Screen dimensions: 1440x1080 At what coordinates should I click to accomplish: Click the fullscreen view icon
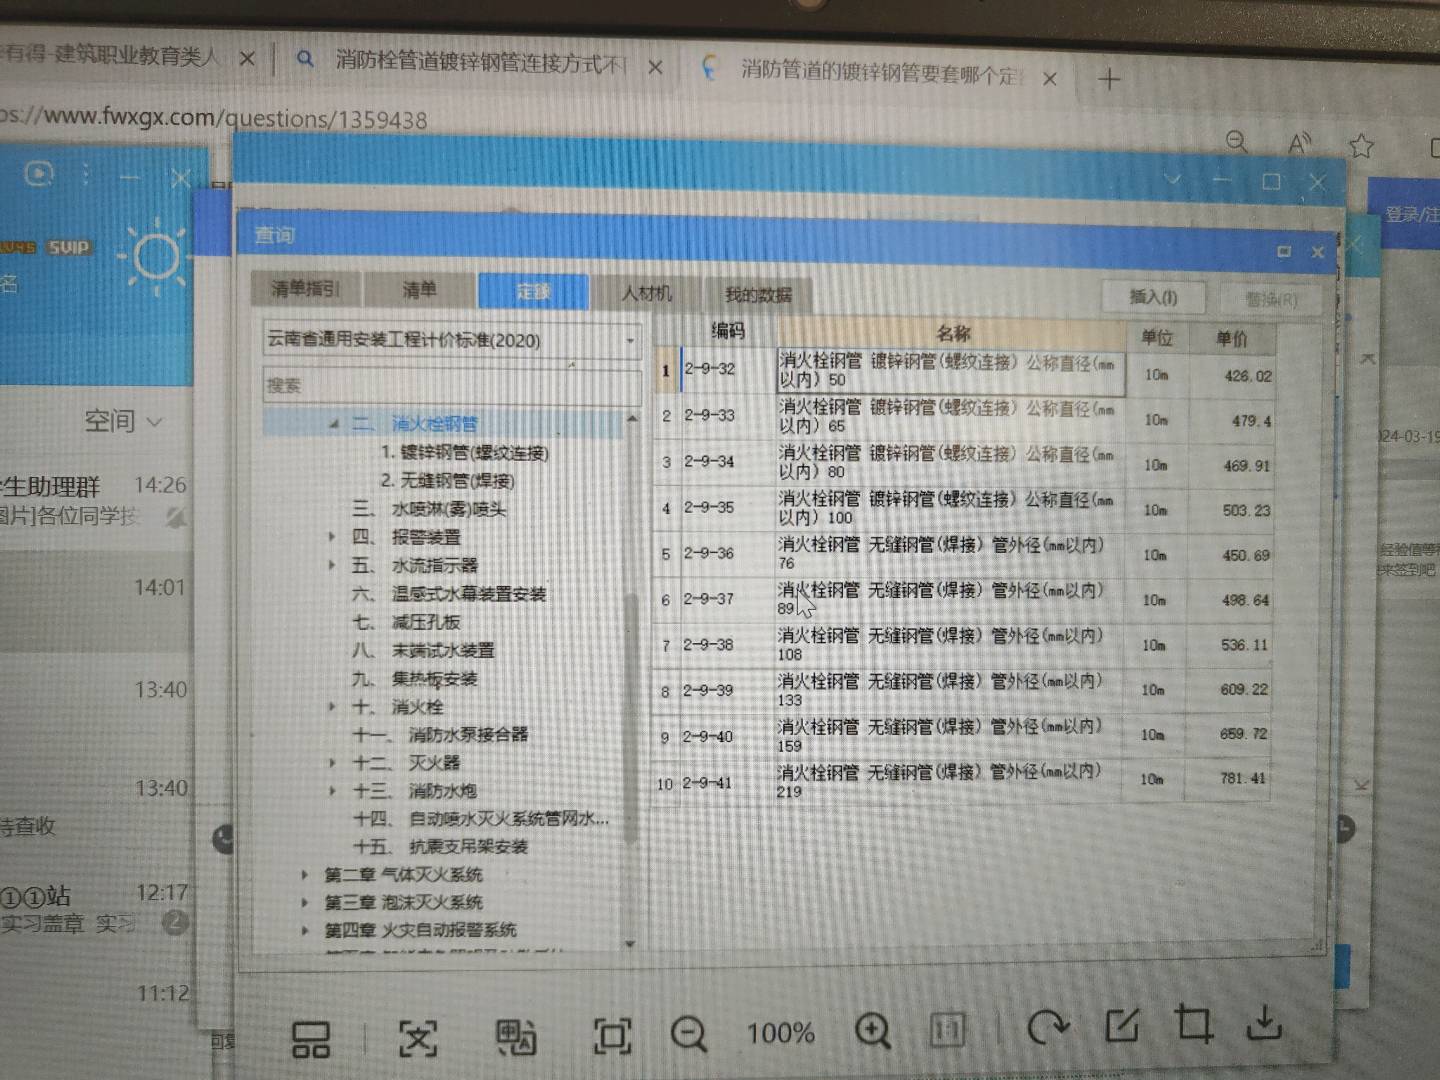(612, 1036)
